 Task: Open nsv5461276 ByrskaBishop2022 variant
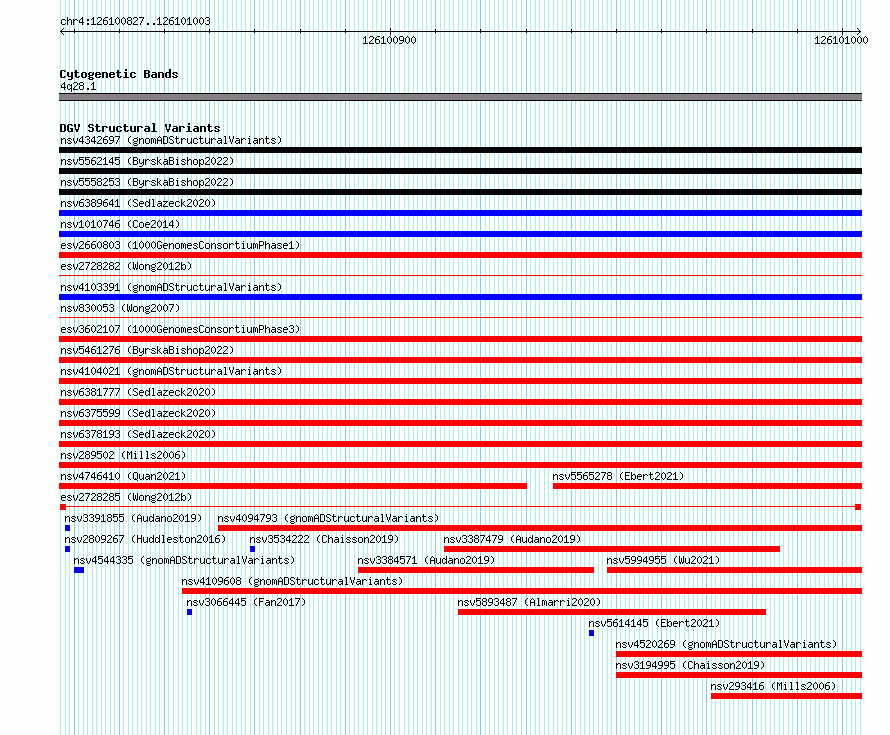click(147, 350)
